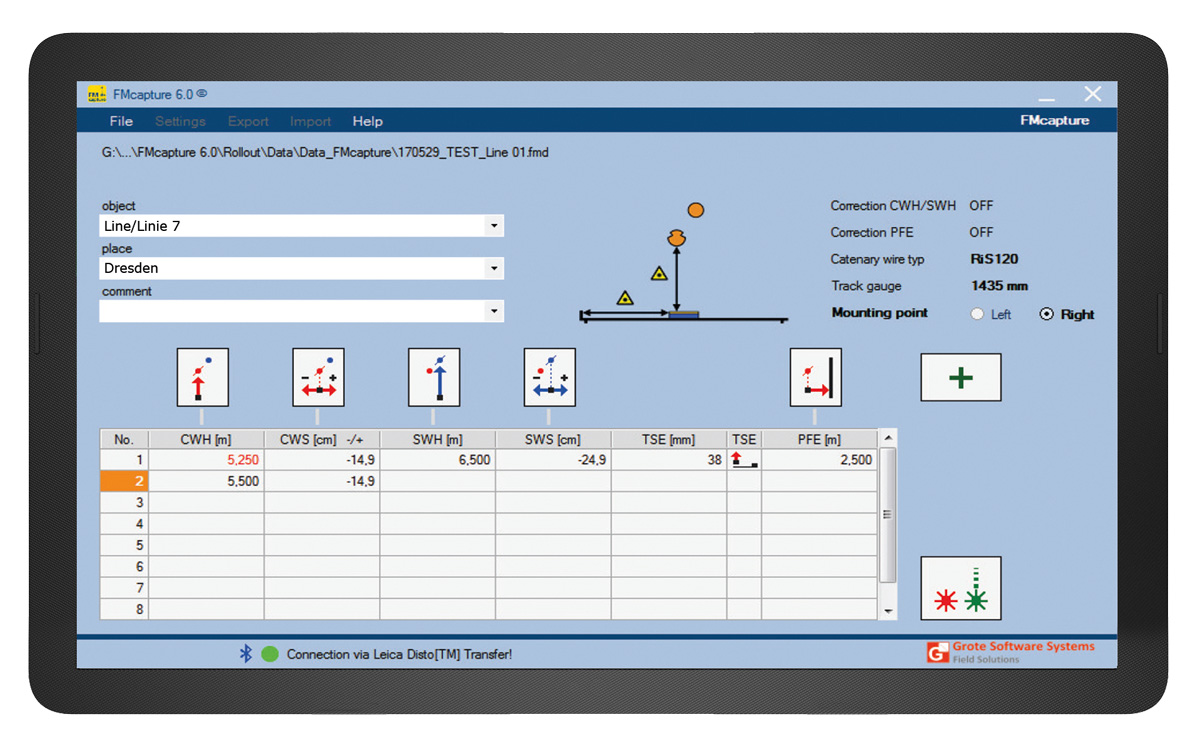Select the -24,9 SWS cell

click(553, 460)
